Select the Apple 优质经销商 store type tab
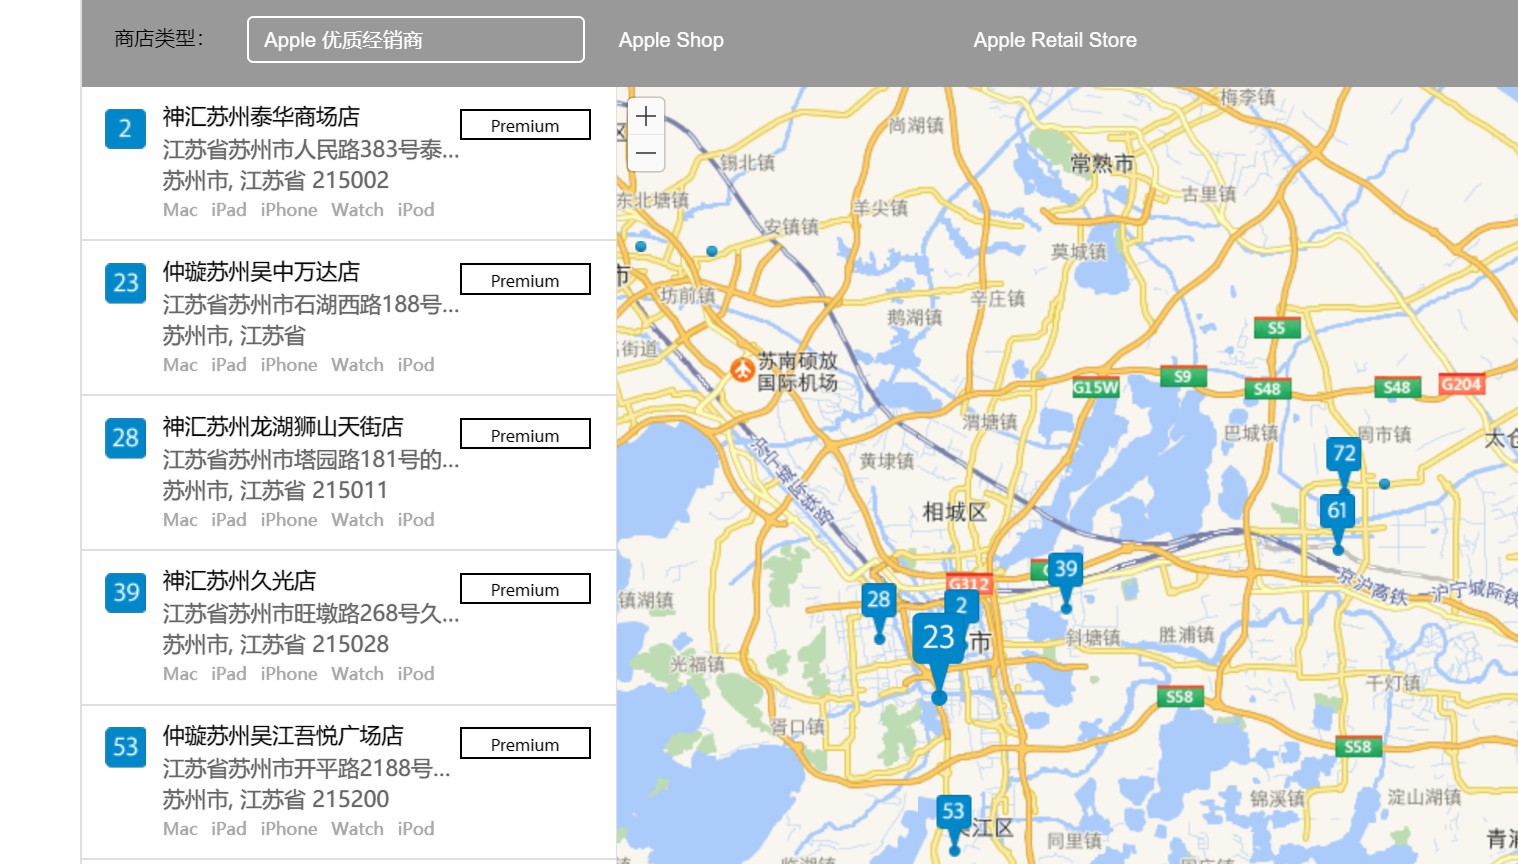 415,40
